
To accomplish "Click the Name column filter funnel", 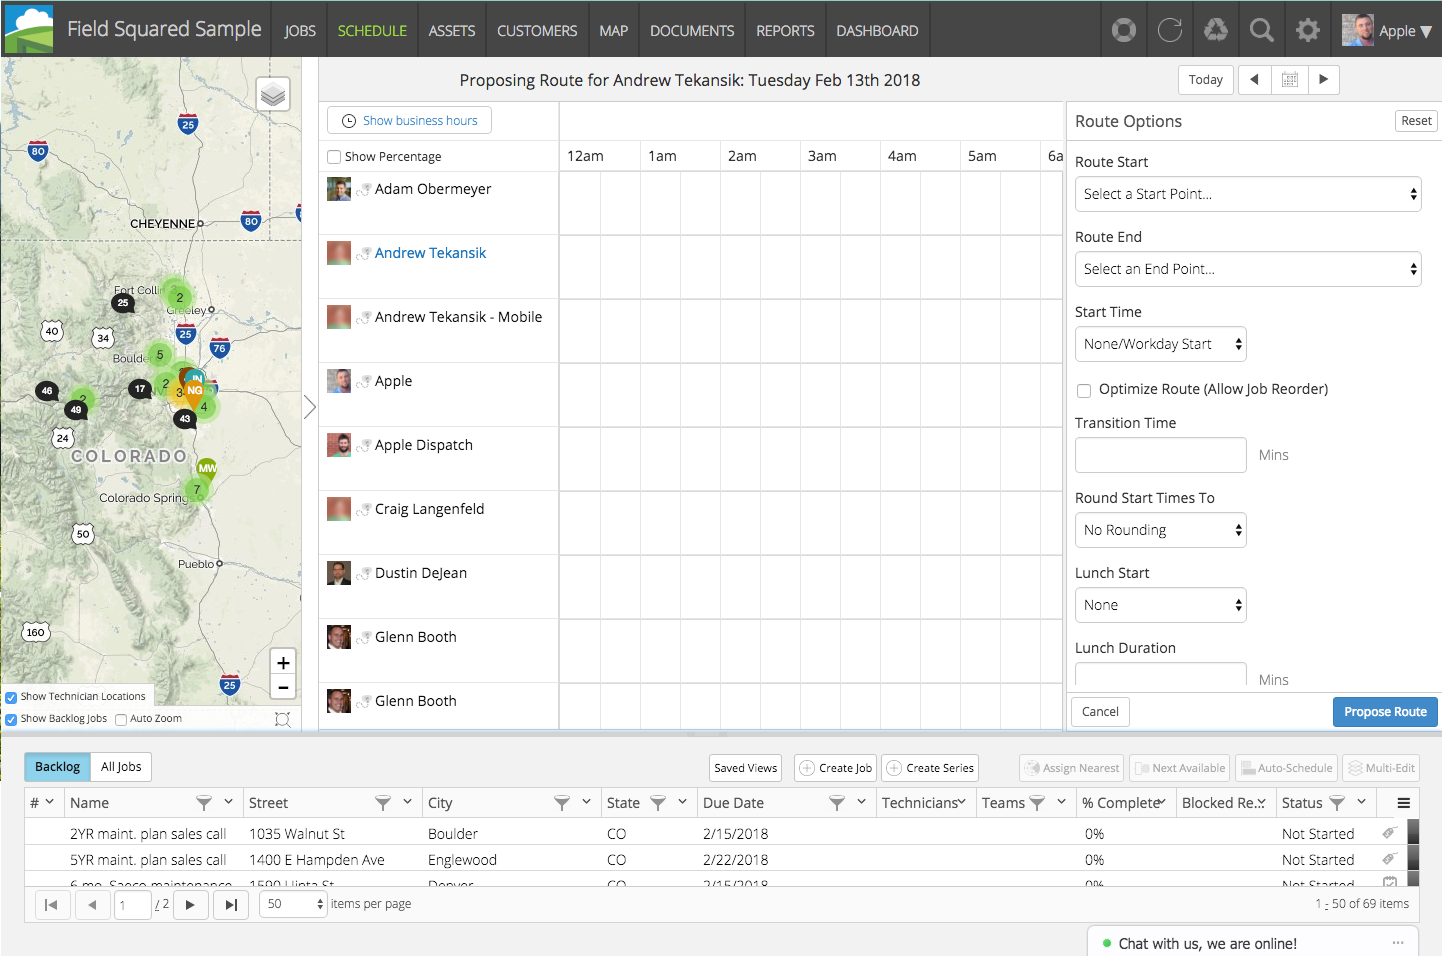I will pyautogui.click(x=204, y=803).
